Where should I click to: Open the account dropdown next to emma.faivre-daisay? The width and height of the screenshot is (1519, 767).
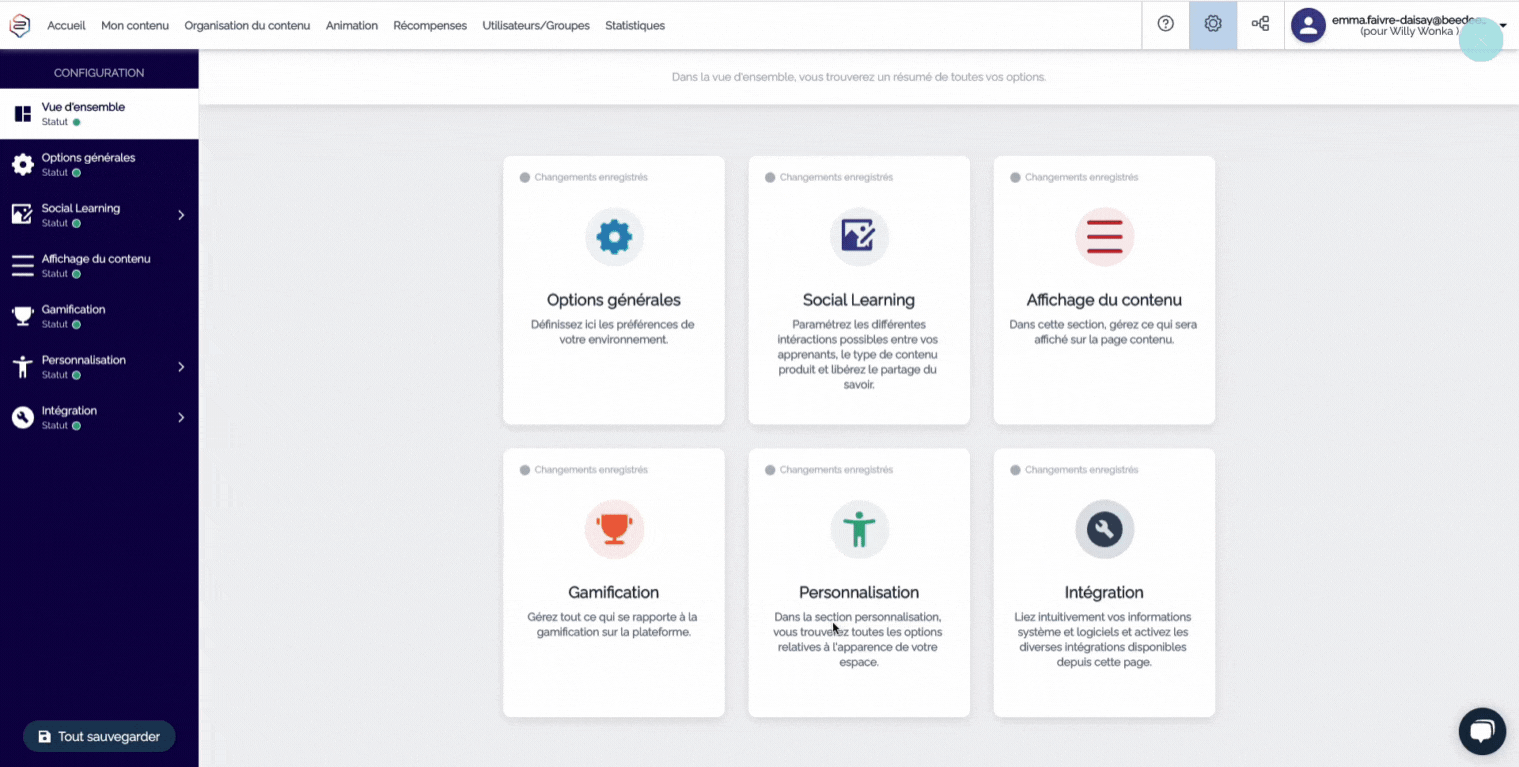point(1502,25)
